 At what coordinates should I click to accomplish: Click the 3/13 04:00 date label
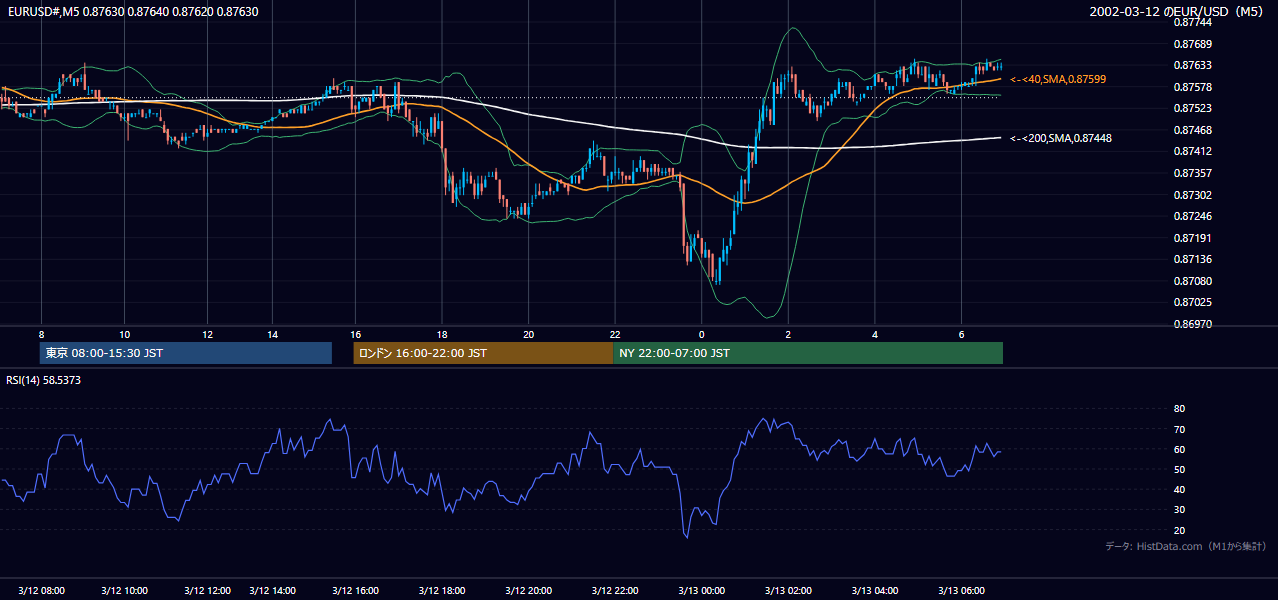tap(875, 590)
